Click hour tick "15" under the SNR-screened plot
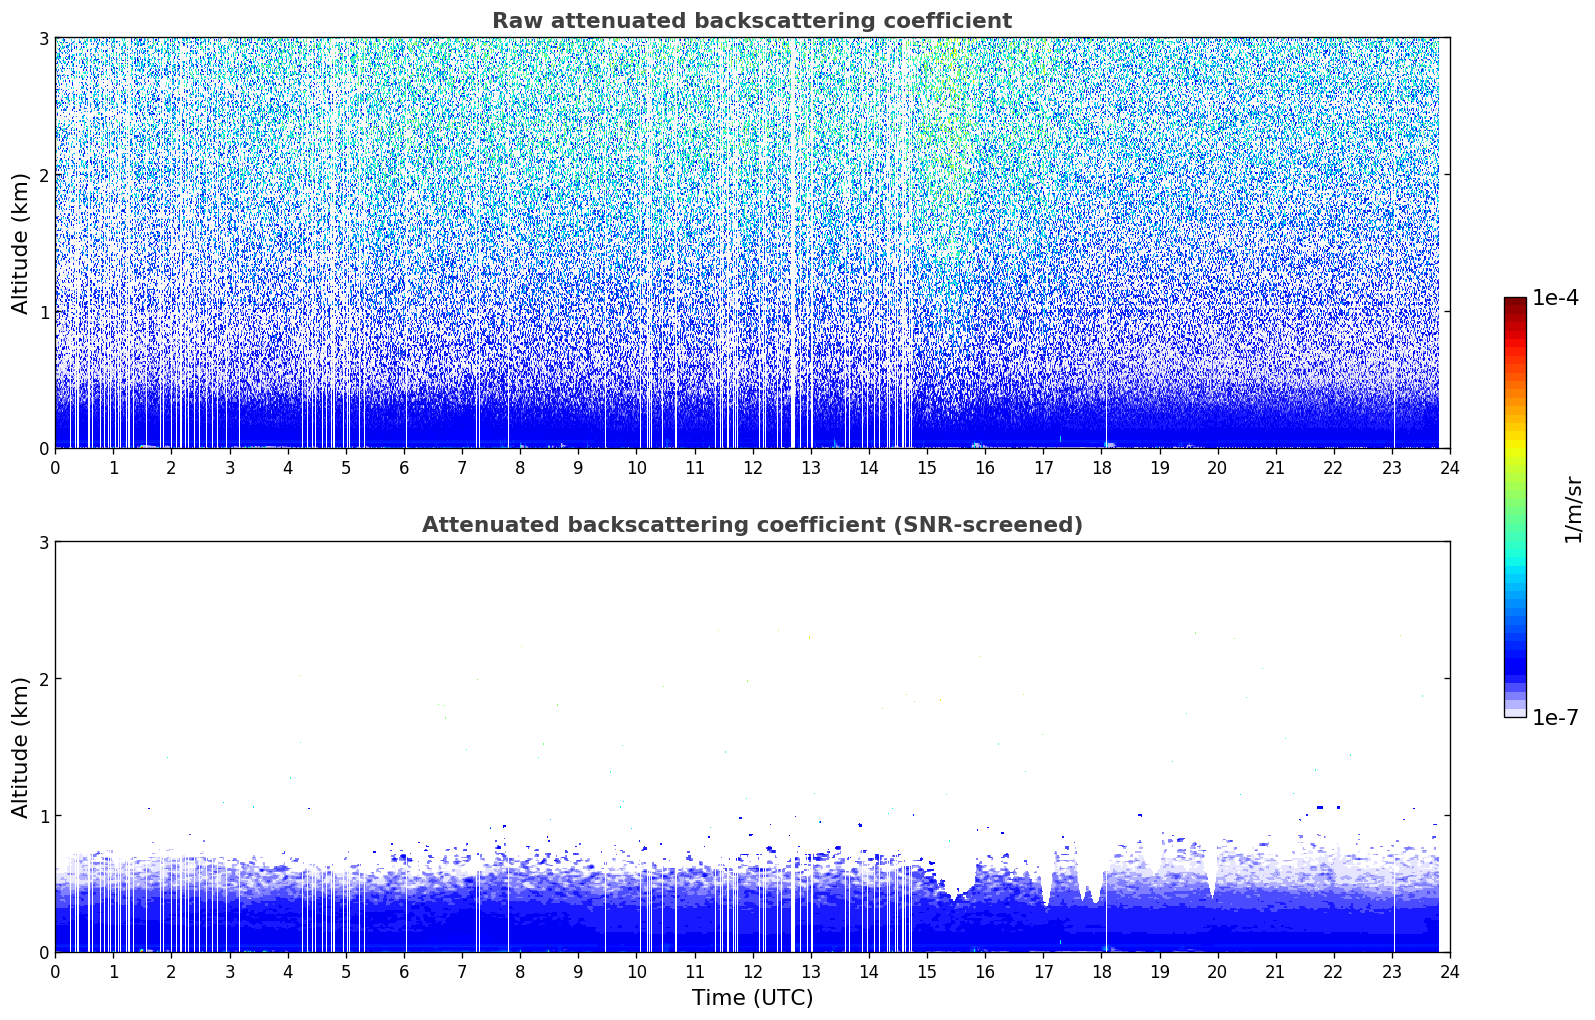 click(x=927, y=971)
